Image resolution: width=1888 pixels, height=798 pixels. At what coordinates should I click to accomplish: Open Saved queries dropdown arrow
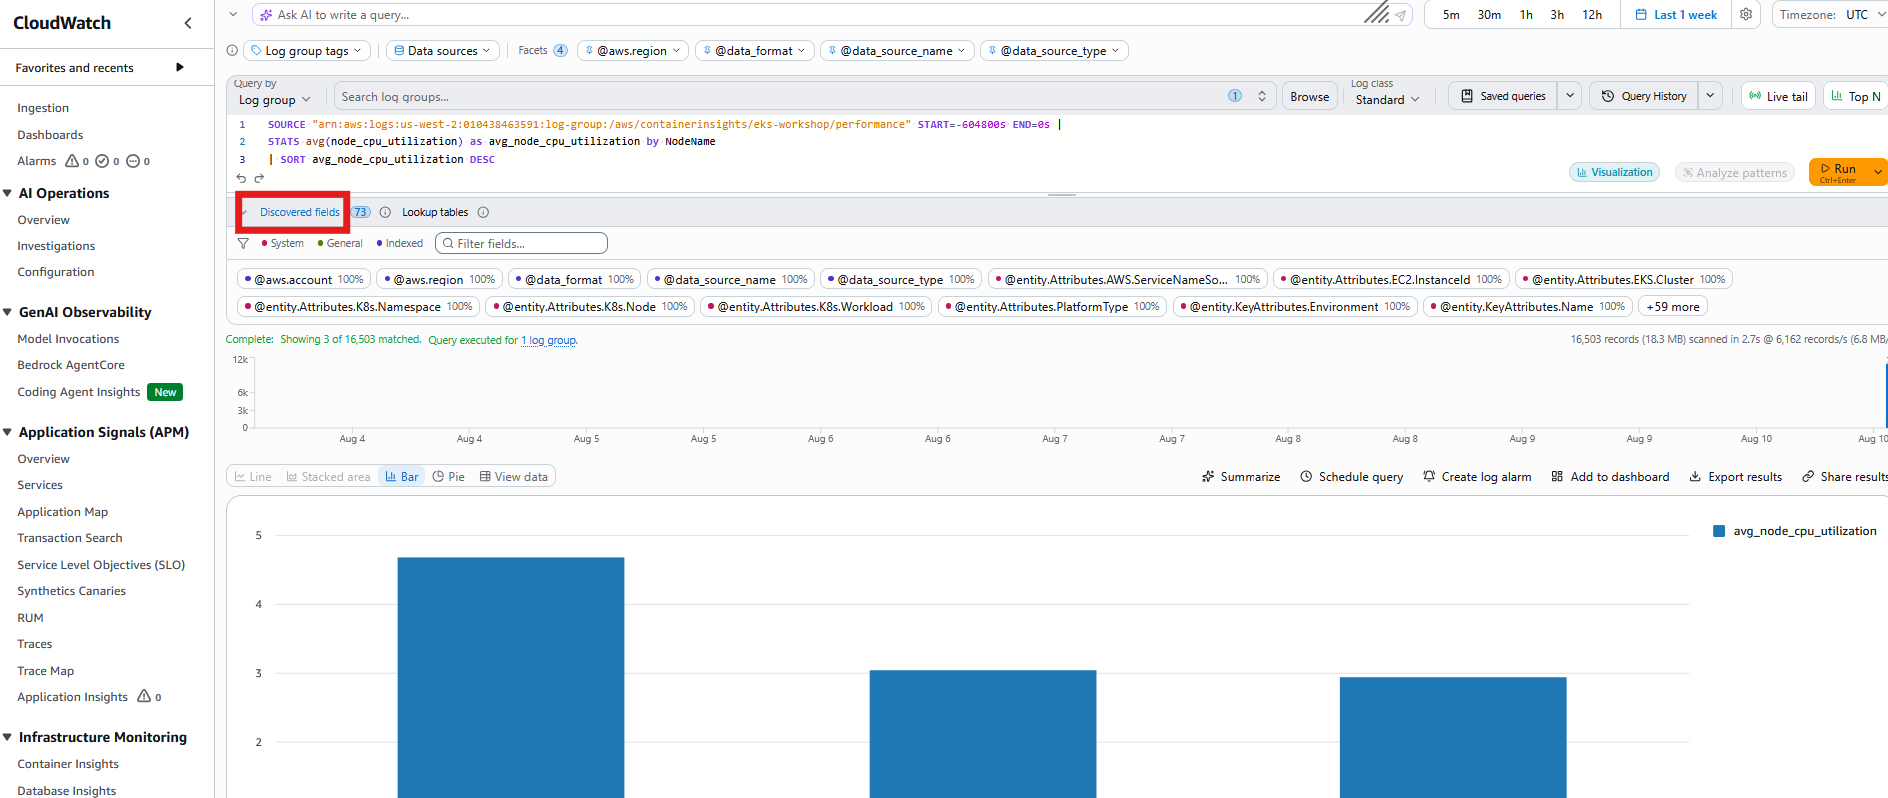(1570, 96)
